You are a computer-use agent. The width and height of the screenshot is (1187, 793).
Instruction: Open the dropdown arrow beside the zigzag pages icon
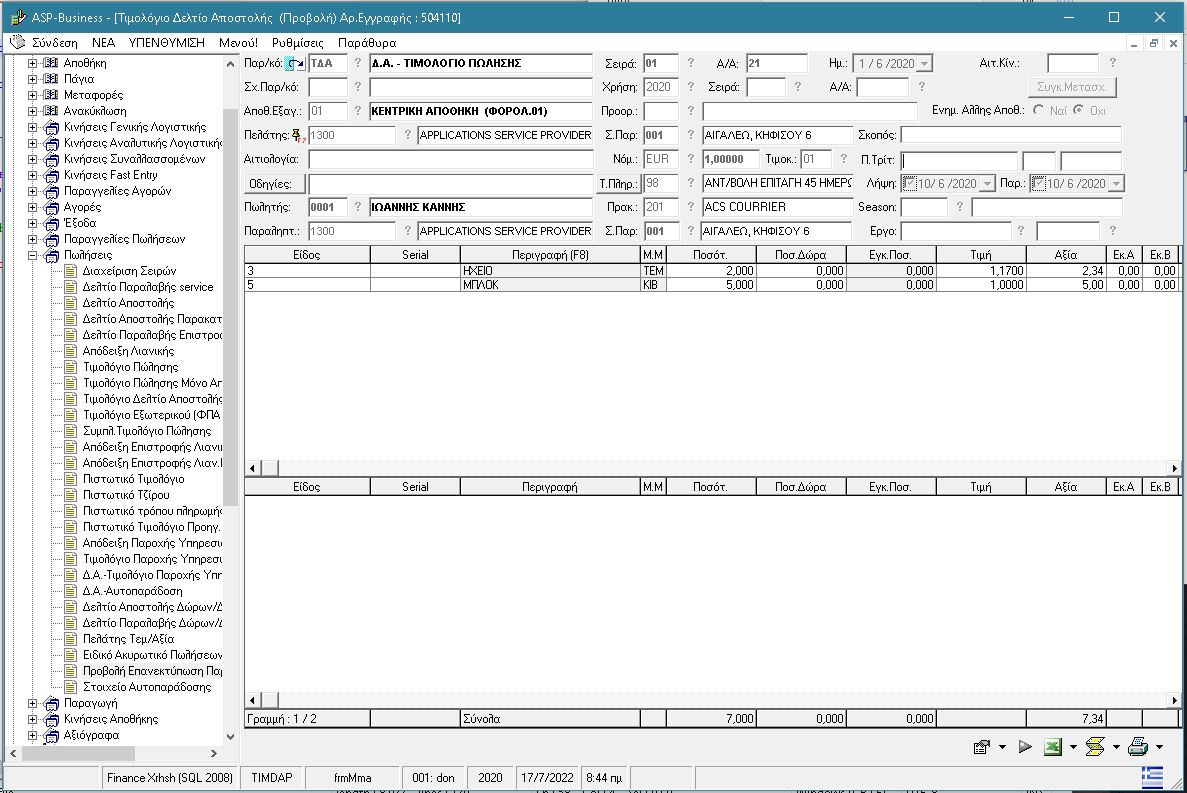coord(1116,748)
